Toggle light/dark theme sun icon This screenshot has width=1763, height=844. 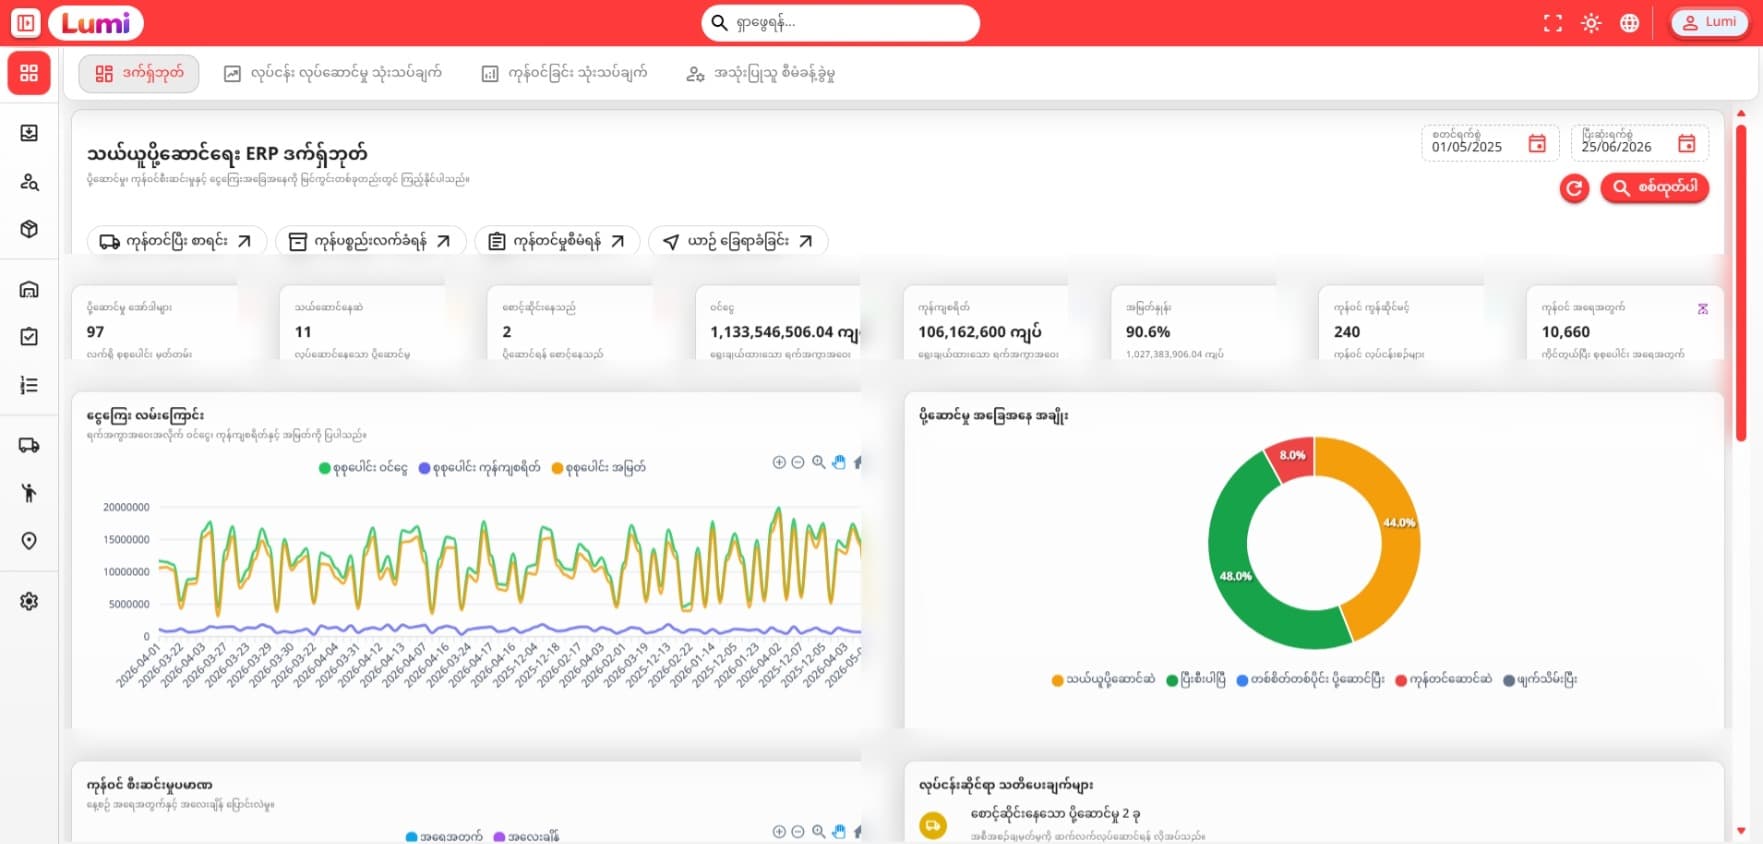click(x=1591, y=23)
